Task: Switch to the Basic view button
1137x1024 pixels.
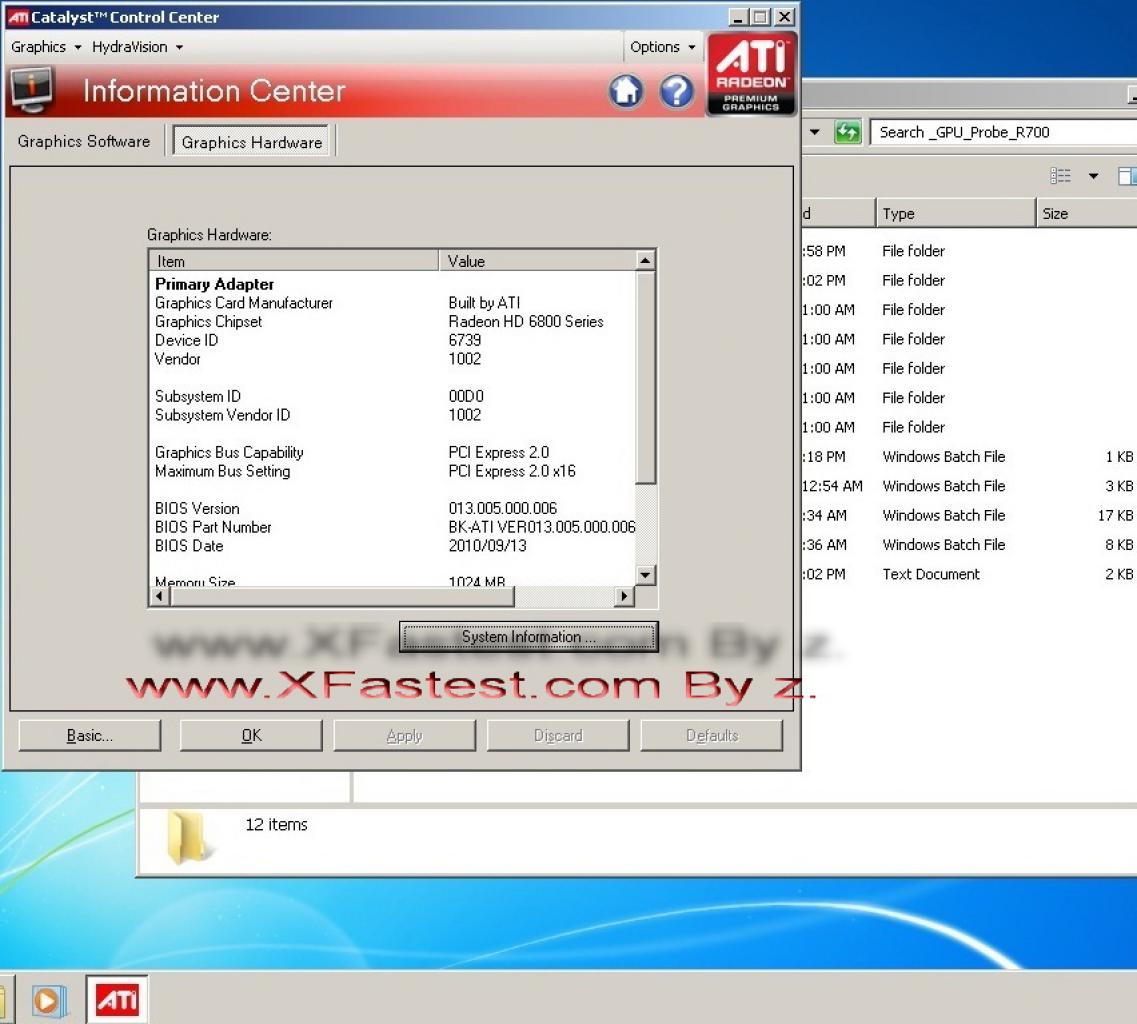Action: [89, 735]
